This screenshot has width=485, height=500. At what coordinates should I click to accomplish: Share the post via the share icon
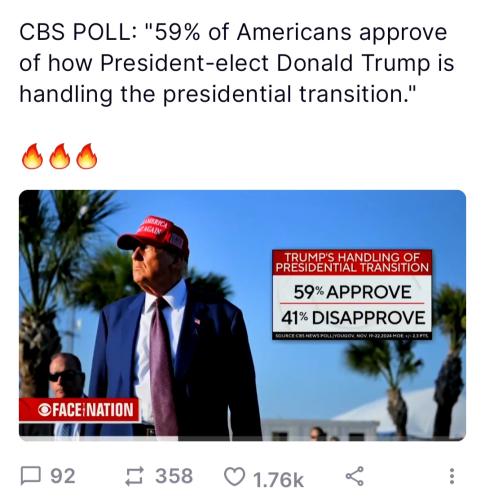click(x=354, y=476)
